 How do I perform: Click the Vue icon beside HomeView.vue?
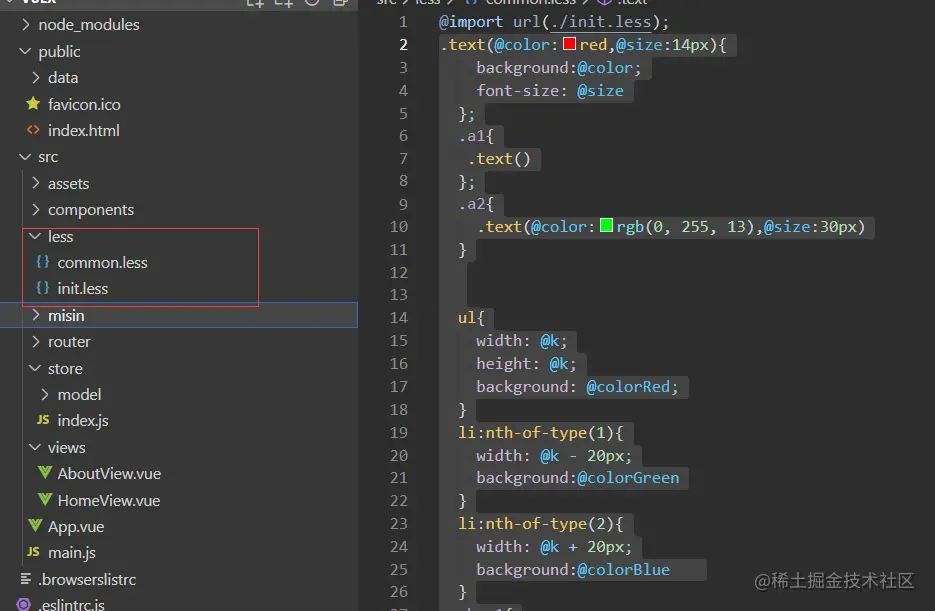[x=45, y=500]
